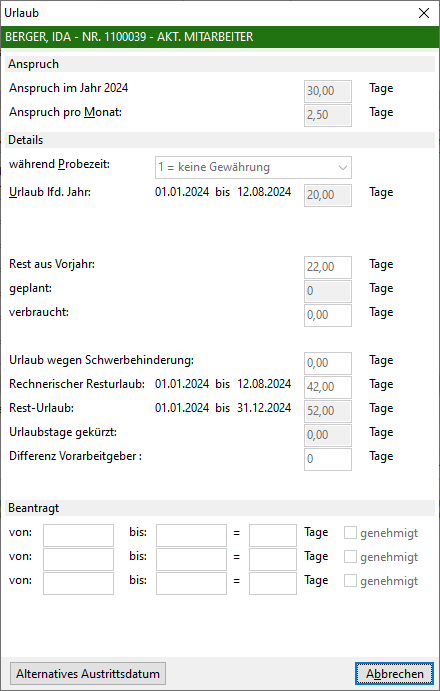Select the verbraucht days field
This screenshot has height=691, width=440.
click(x=328, y=315)
